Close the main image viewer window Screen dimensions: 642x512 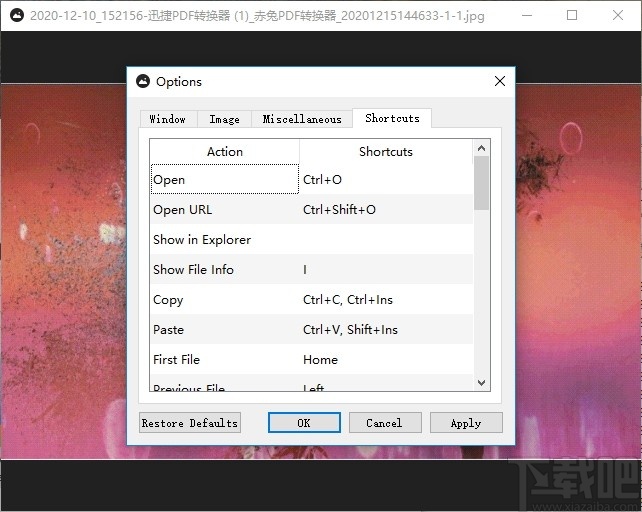(x=618, y=16)
